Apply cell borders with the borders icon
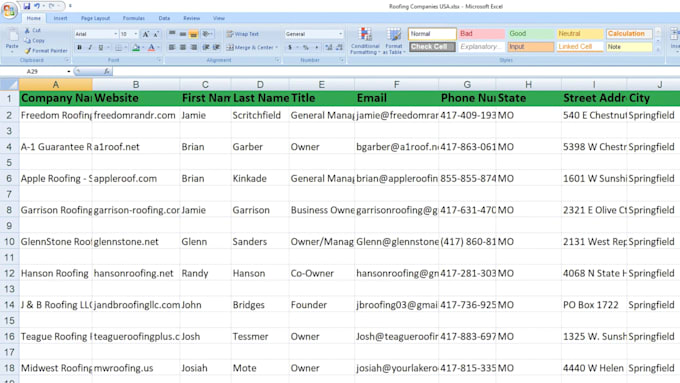The width and height of the screenshot is (680, 383). coord(118,47)
